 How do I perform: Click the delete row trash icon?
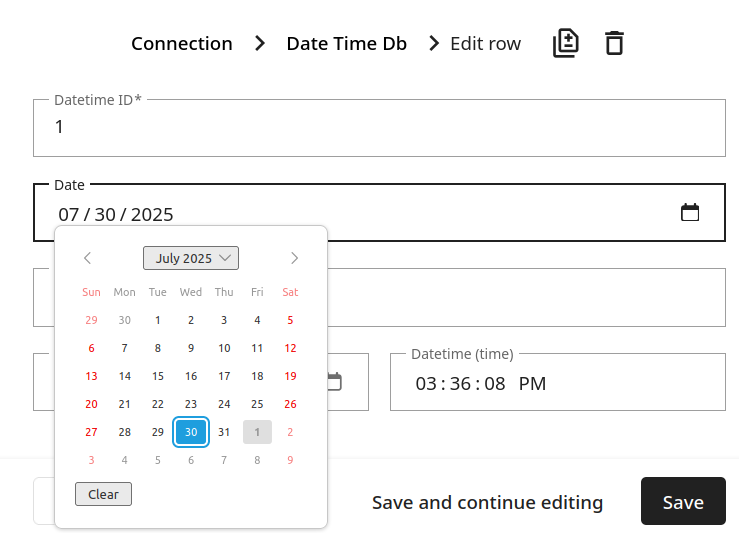tap(614, 43)
